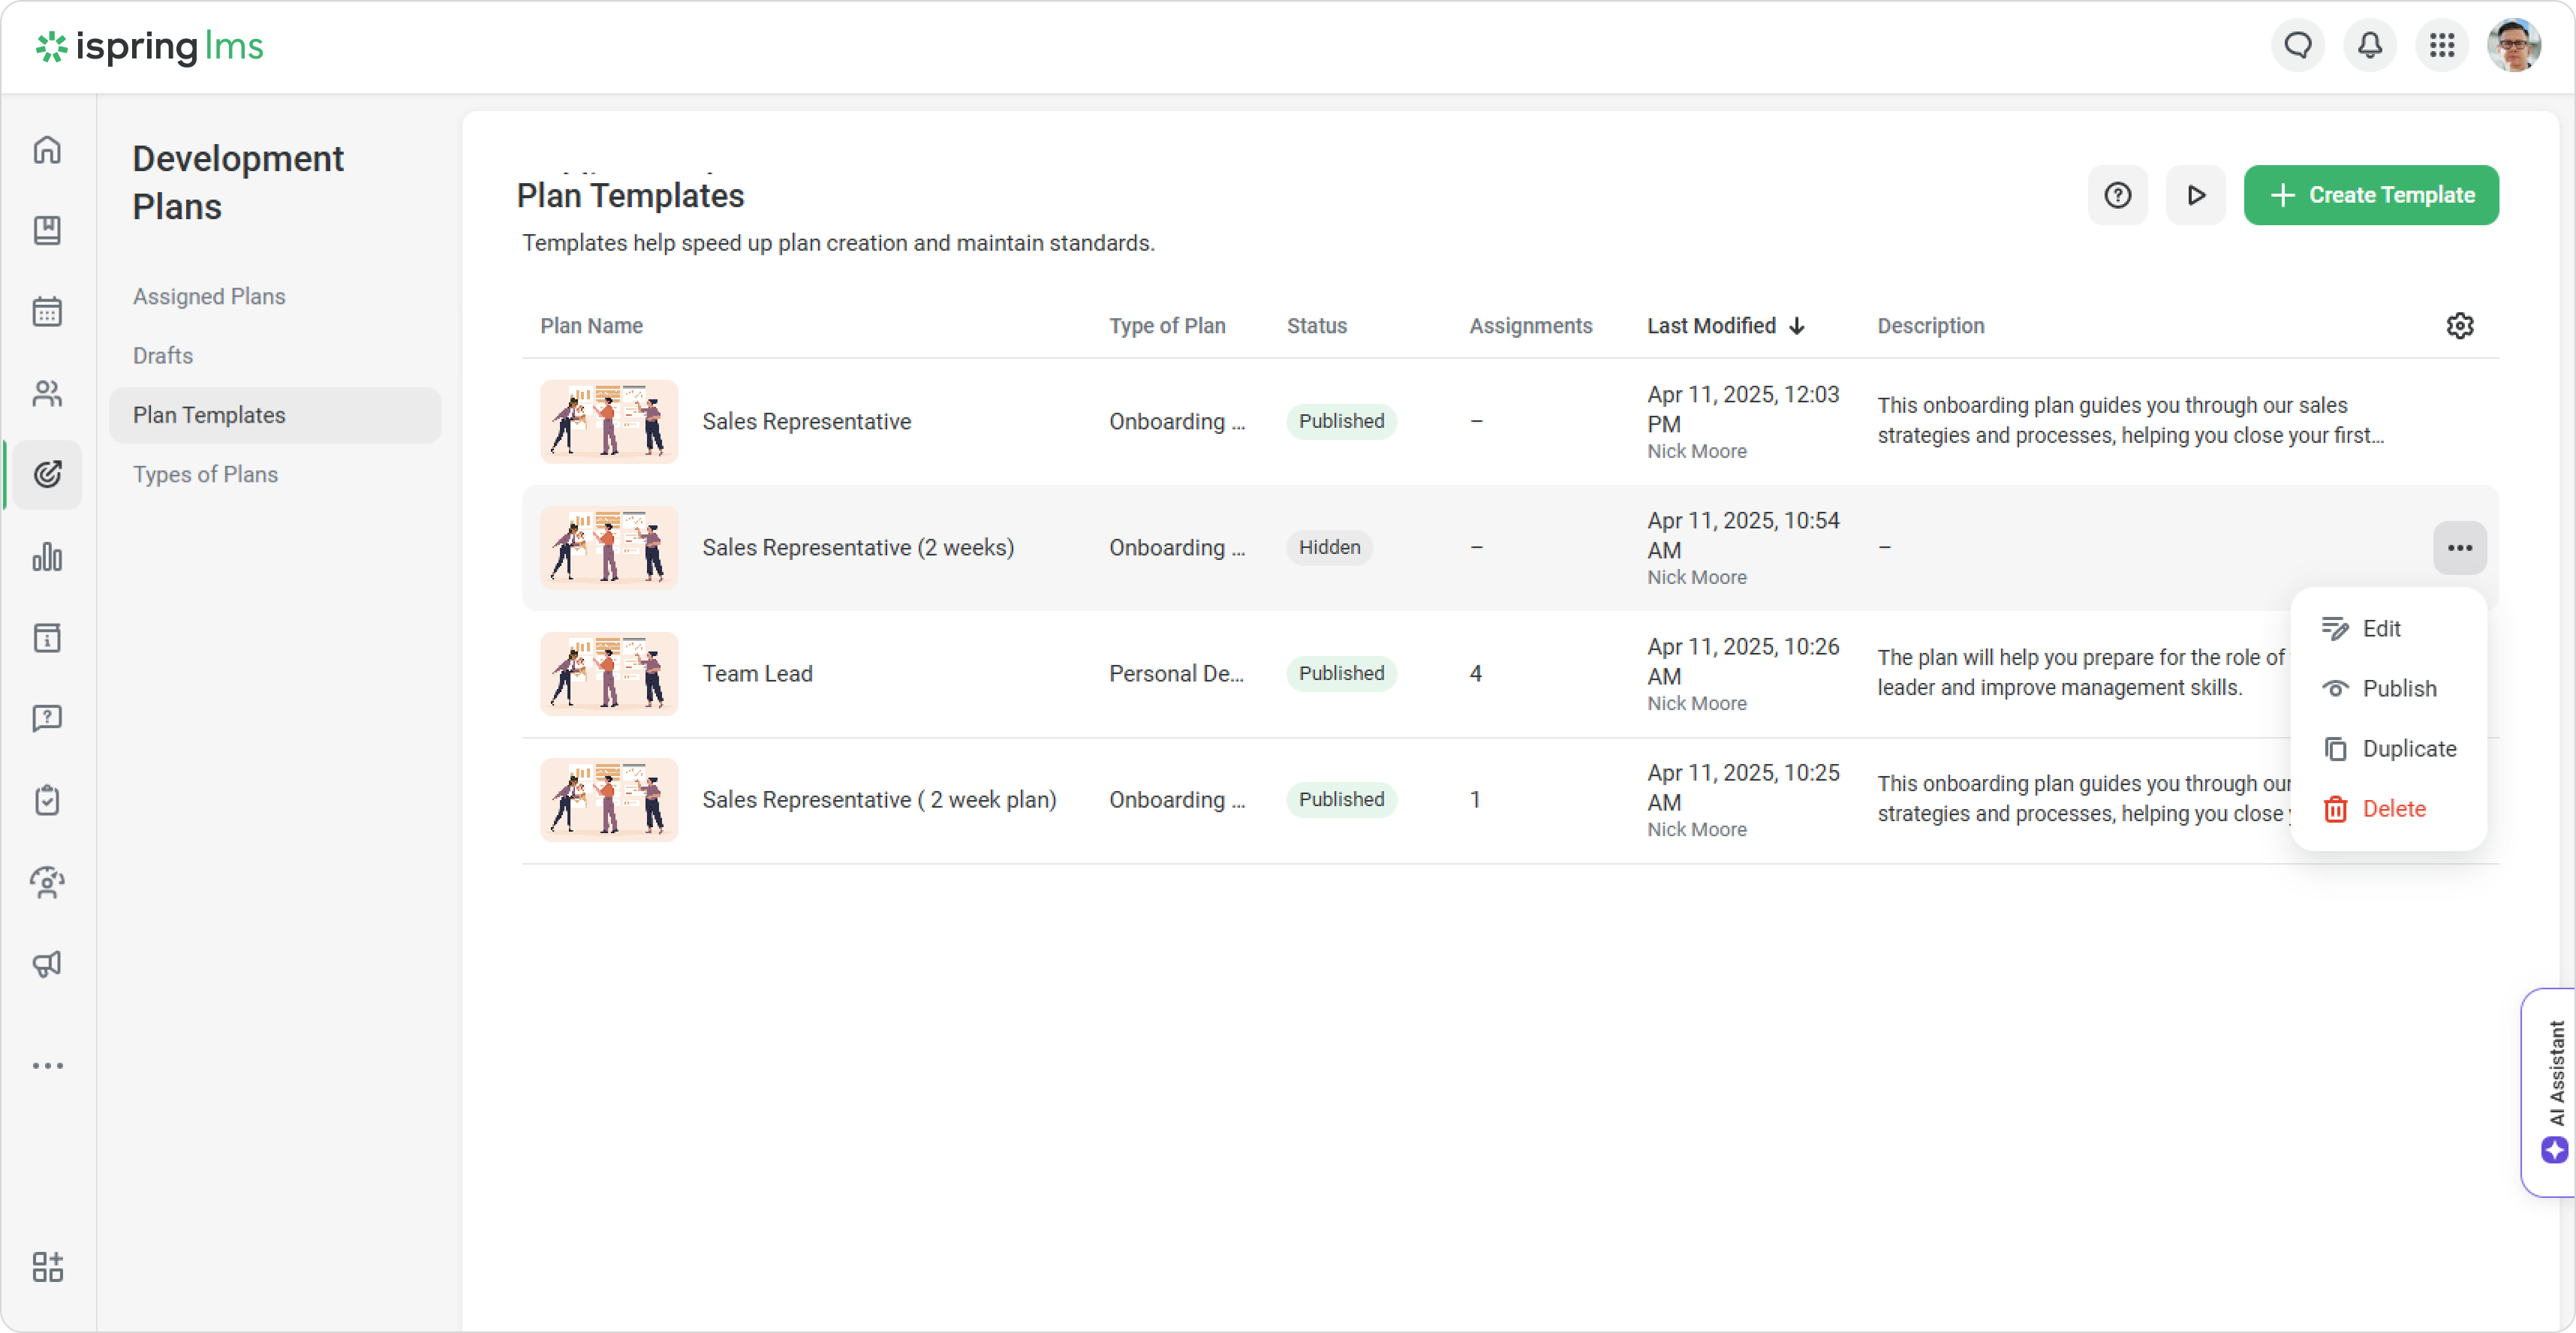Choose Delete from context menu
2576x1333 pixels.
coord(2393,809)
